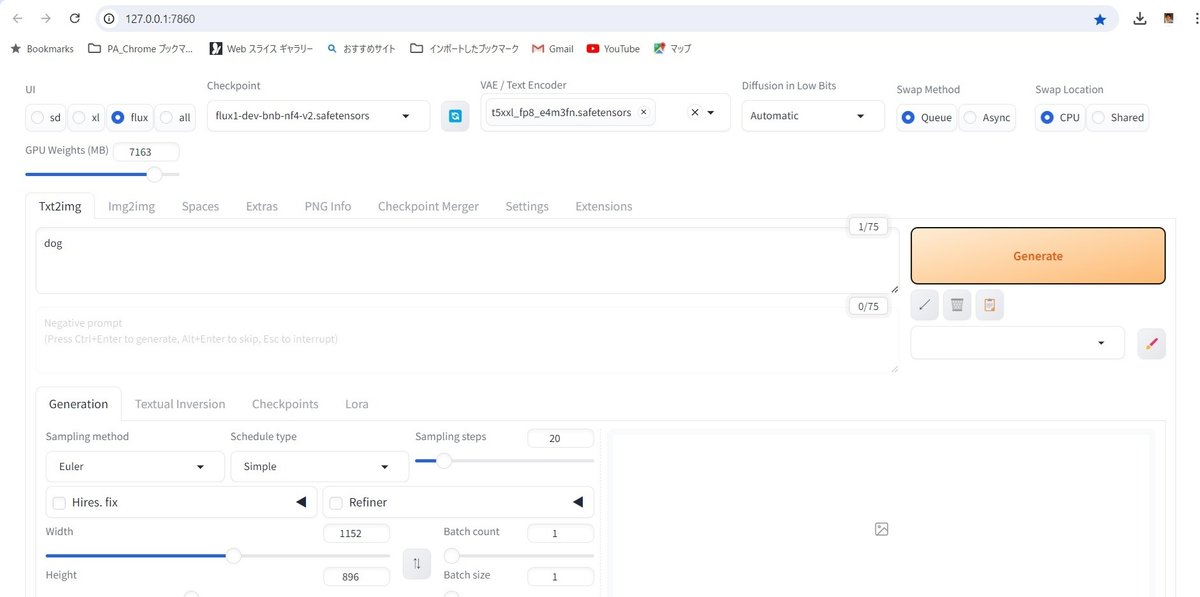The image size is (1200, 597).
Task: Enable the Refiner checkbox
Action: pos(335,502)
